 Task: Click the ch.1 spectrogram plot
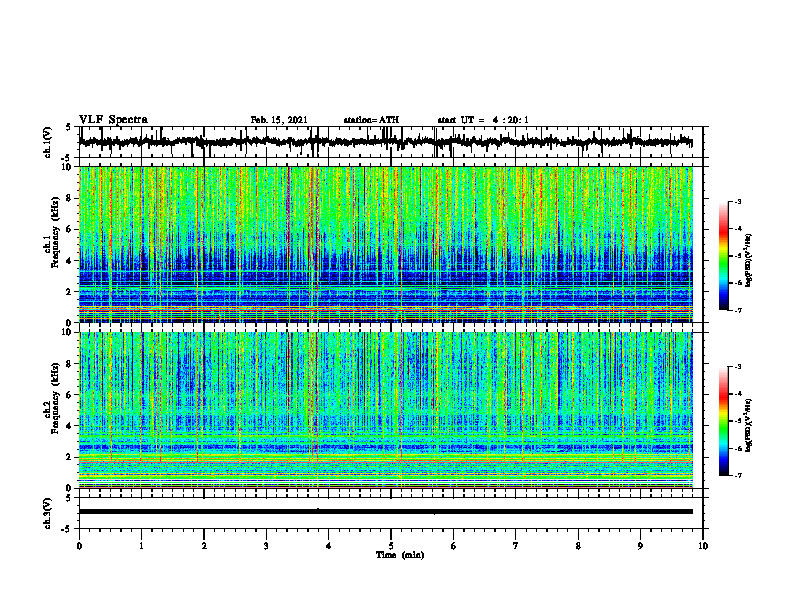[385, 244]
